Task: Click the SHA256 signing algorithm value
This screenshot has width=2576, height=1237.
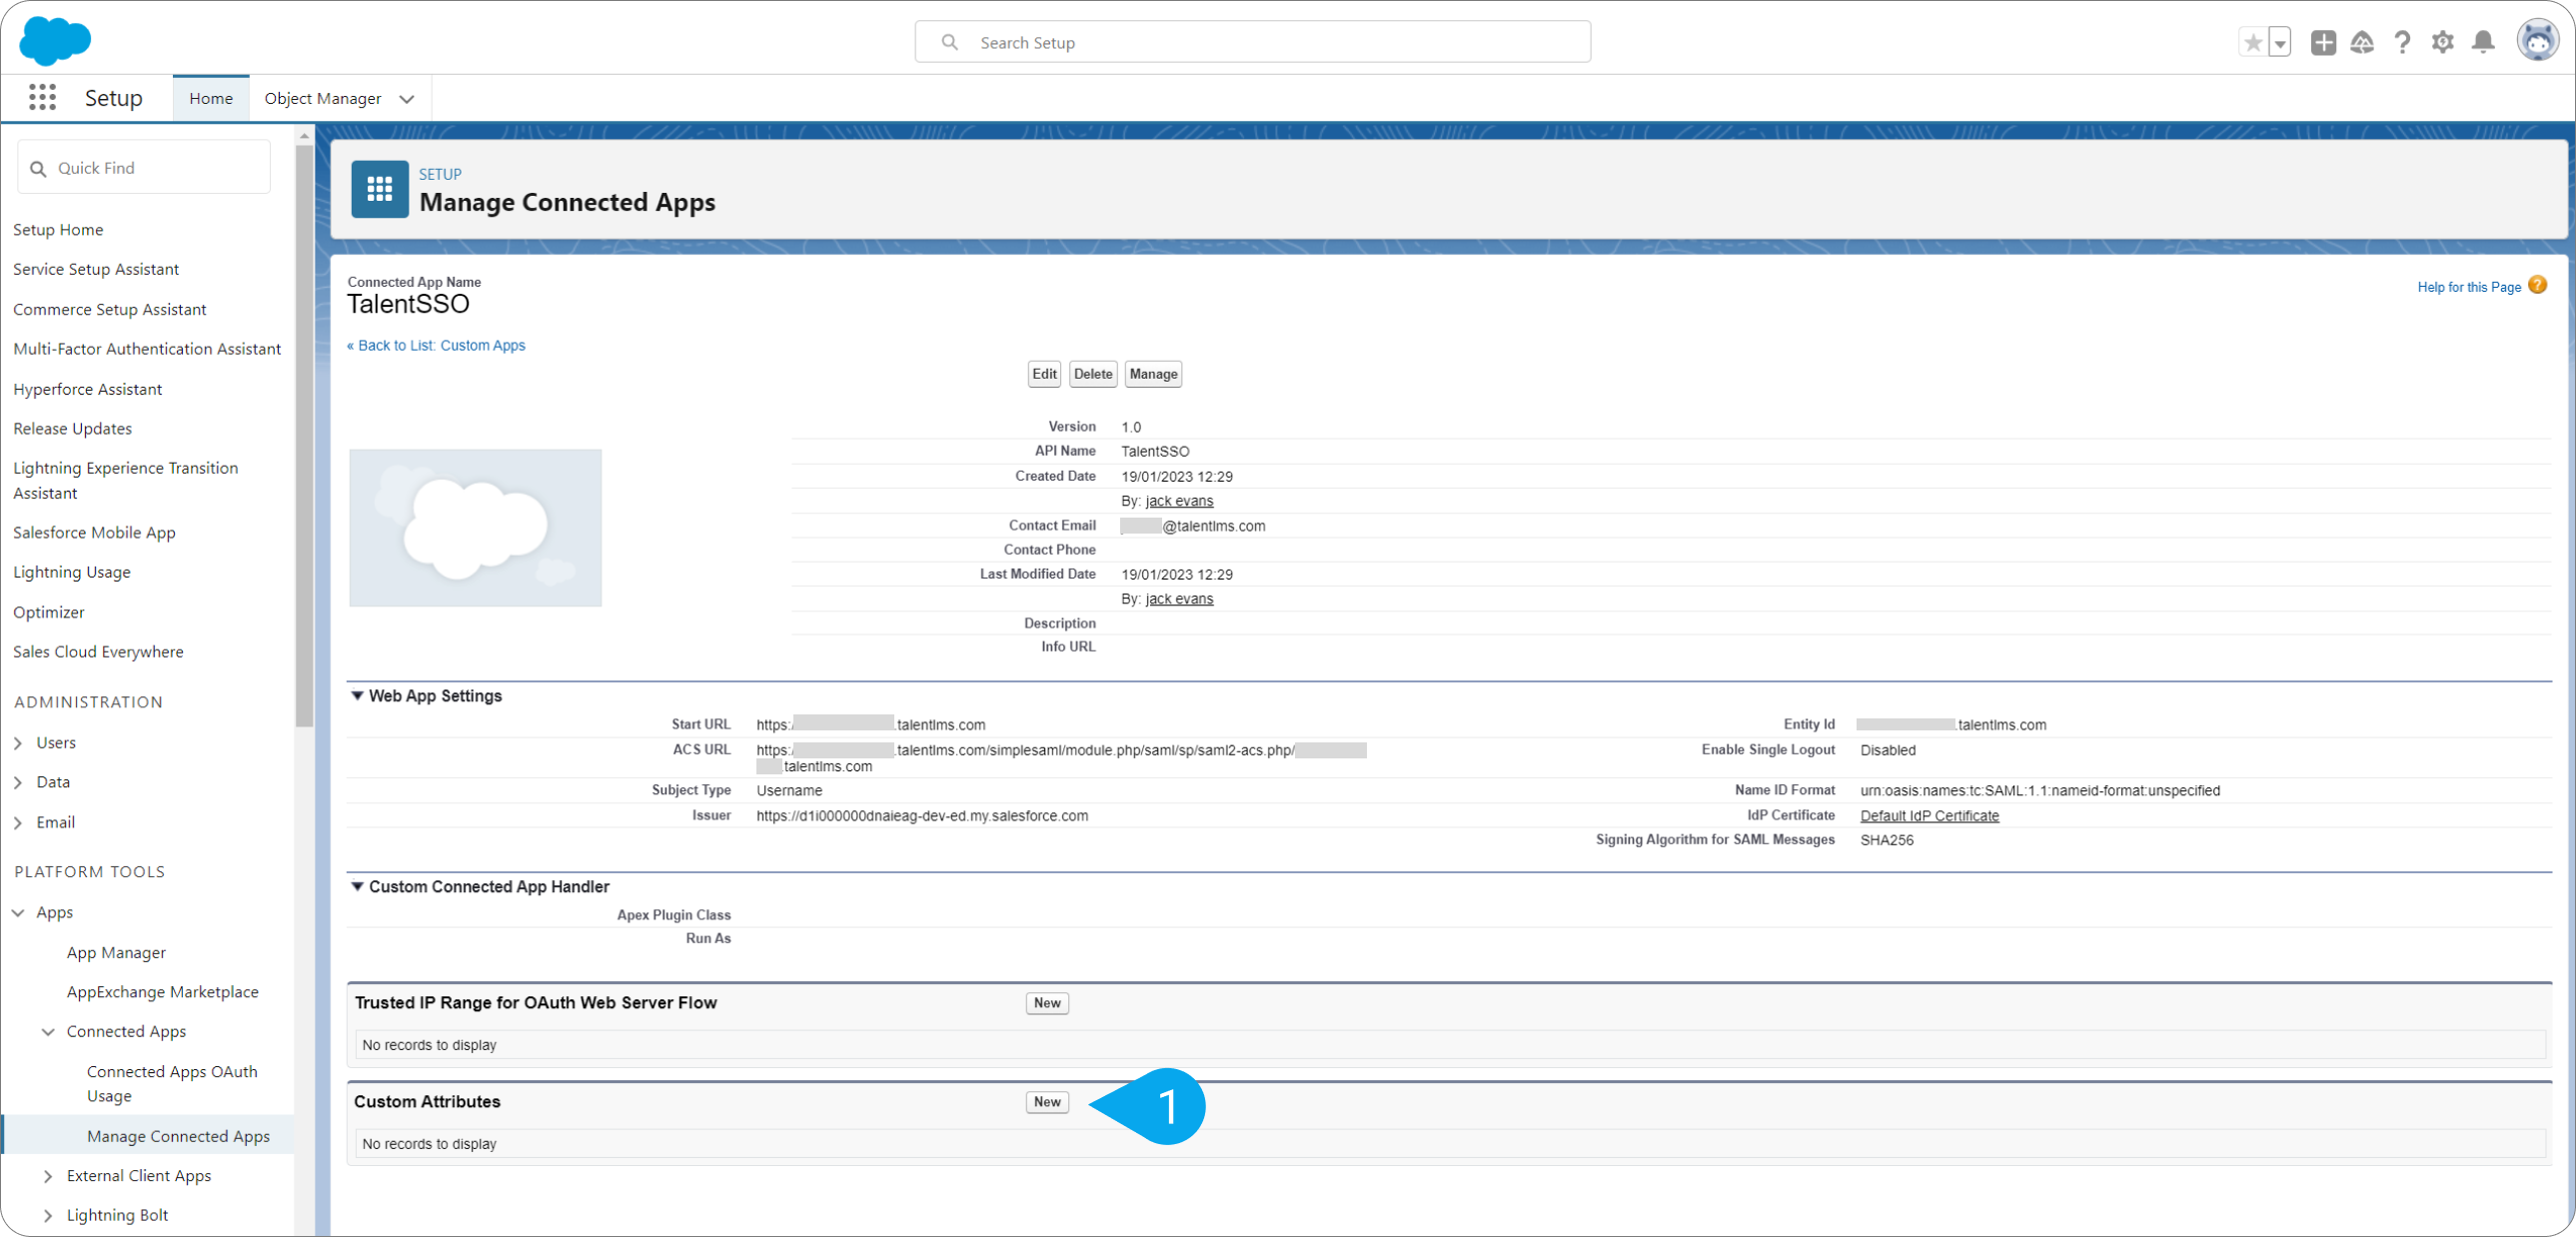Action: click(x=1886, y=840)
